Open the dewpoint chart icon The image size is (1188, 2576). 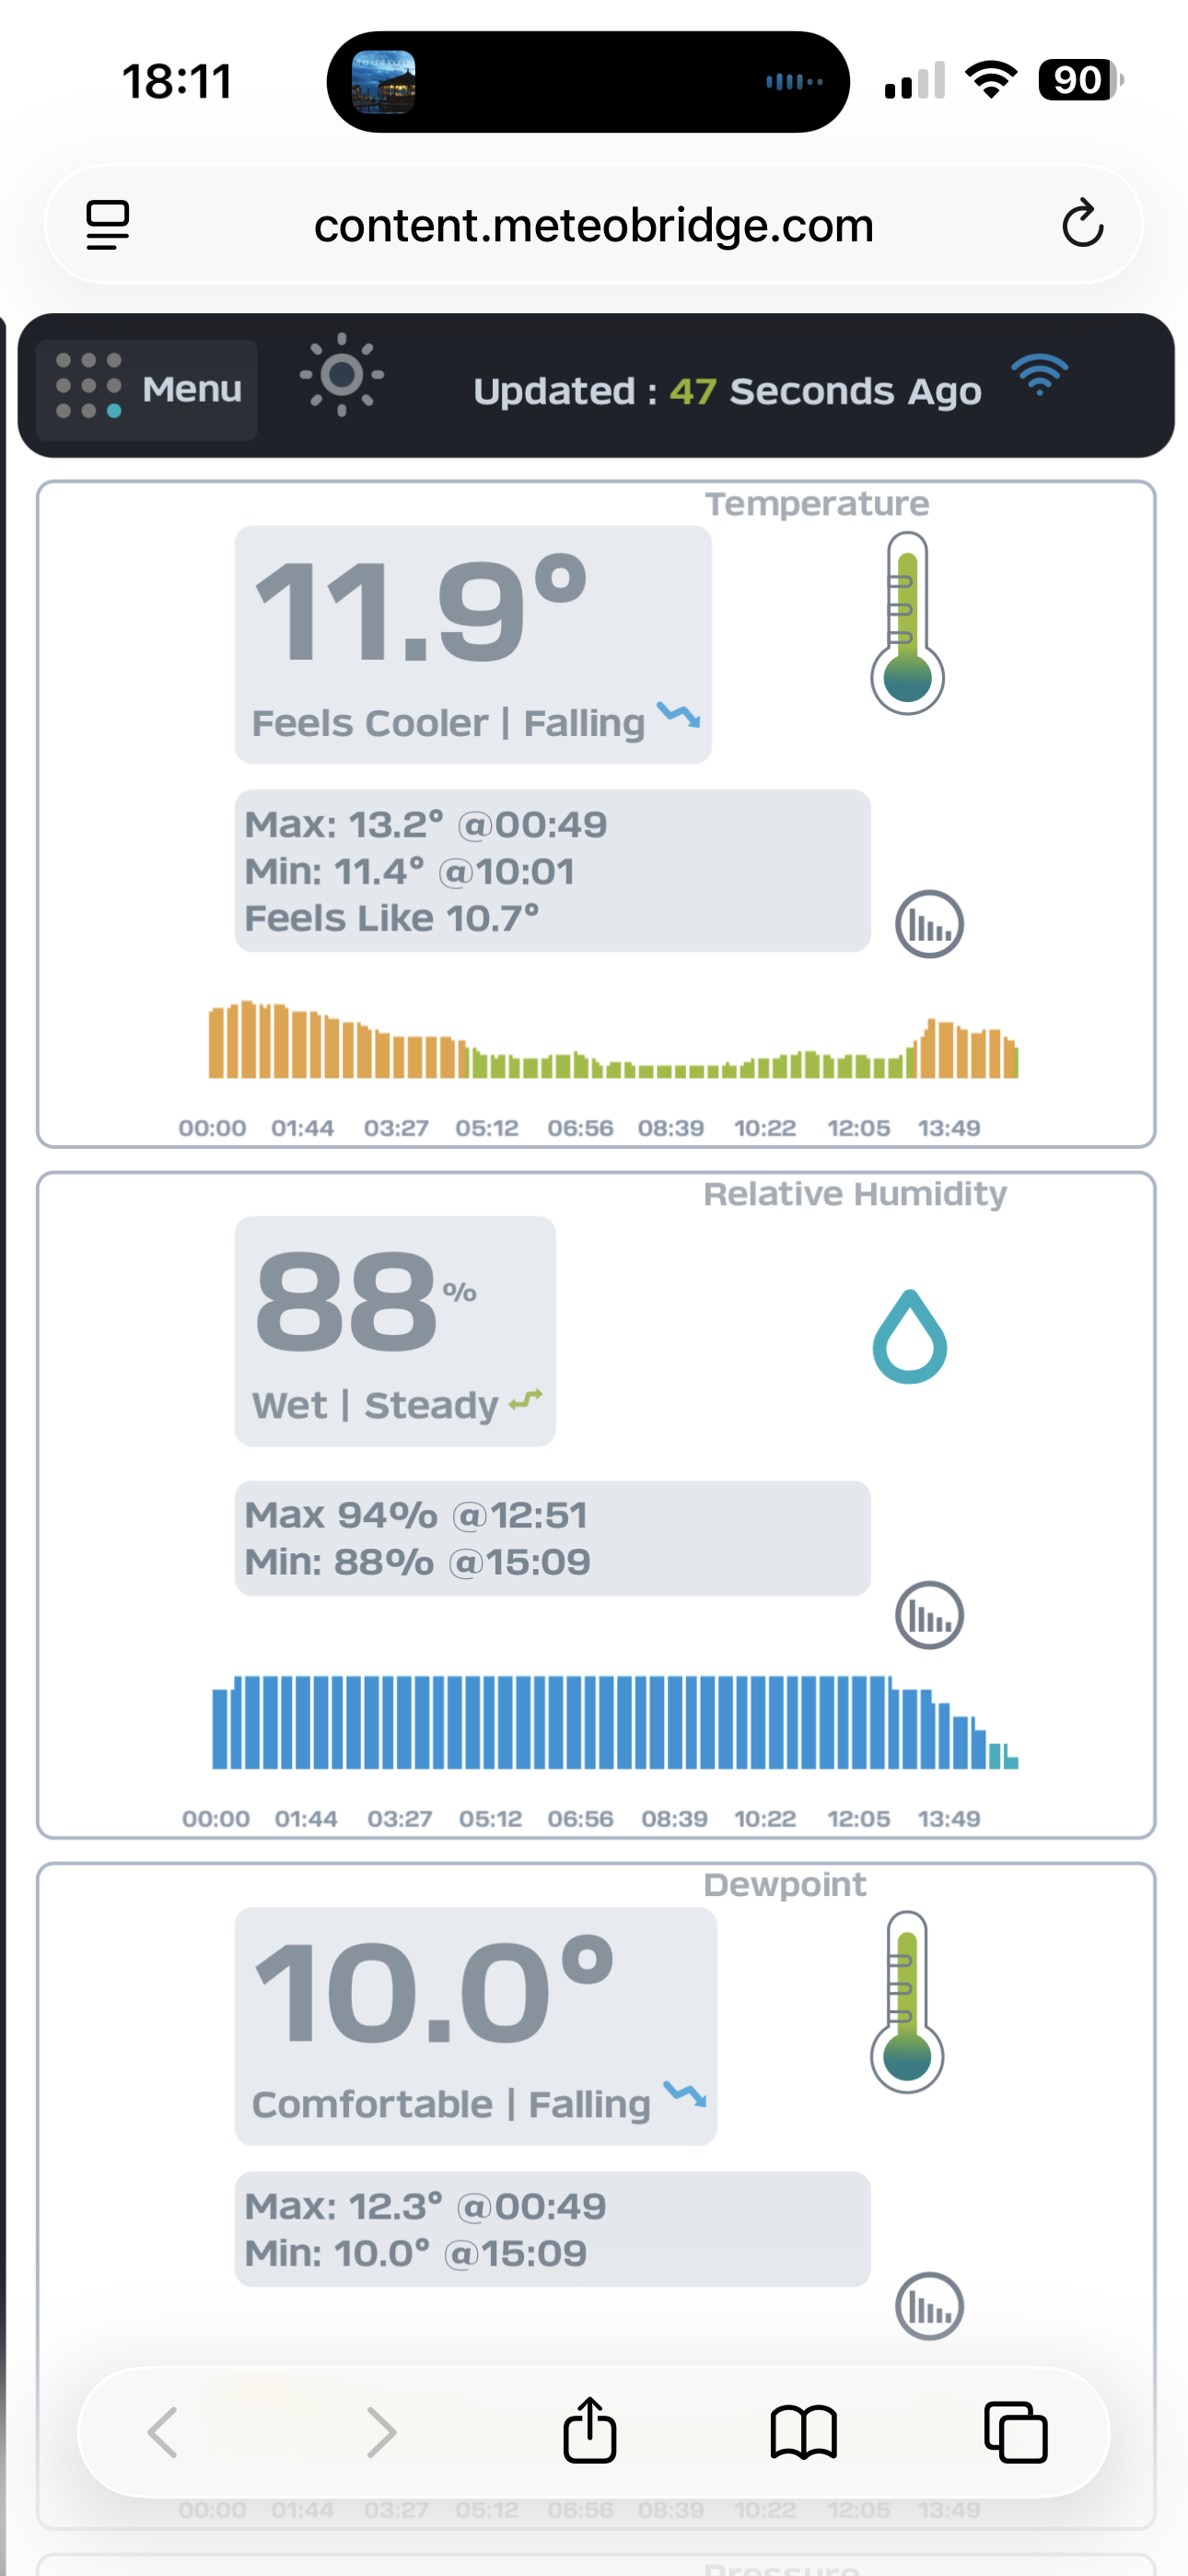coord(929,2306)
